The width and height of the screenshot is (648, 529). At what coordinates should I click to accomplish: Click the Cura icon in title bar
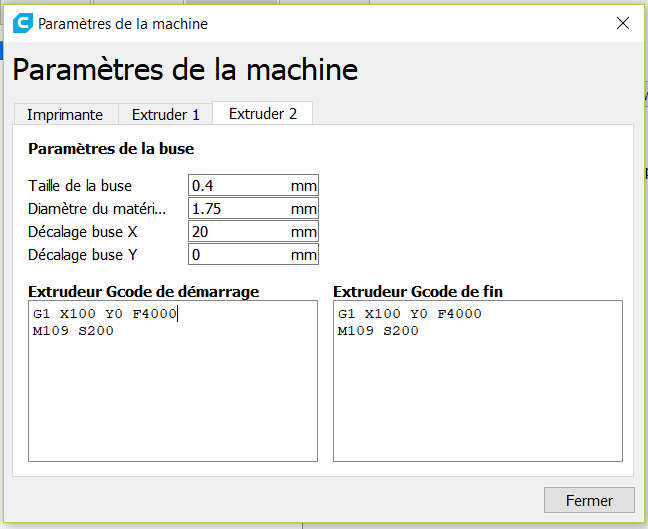[x=22, y=23]
